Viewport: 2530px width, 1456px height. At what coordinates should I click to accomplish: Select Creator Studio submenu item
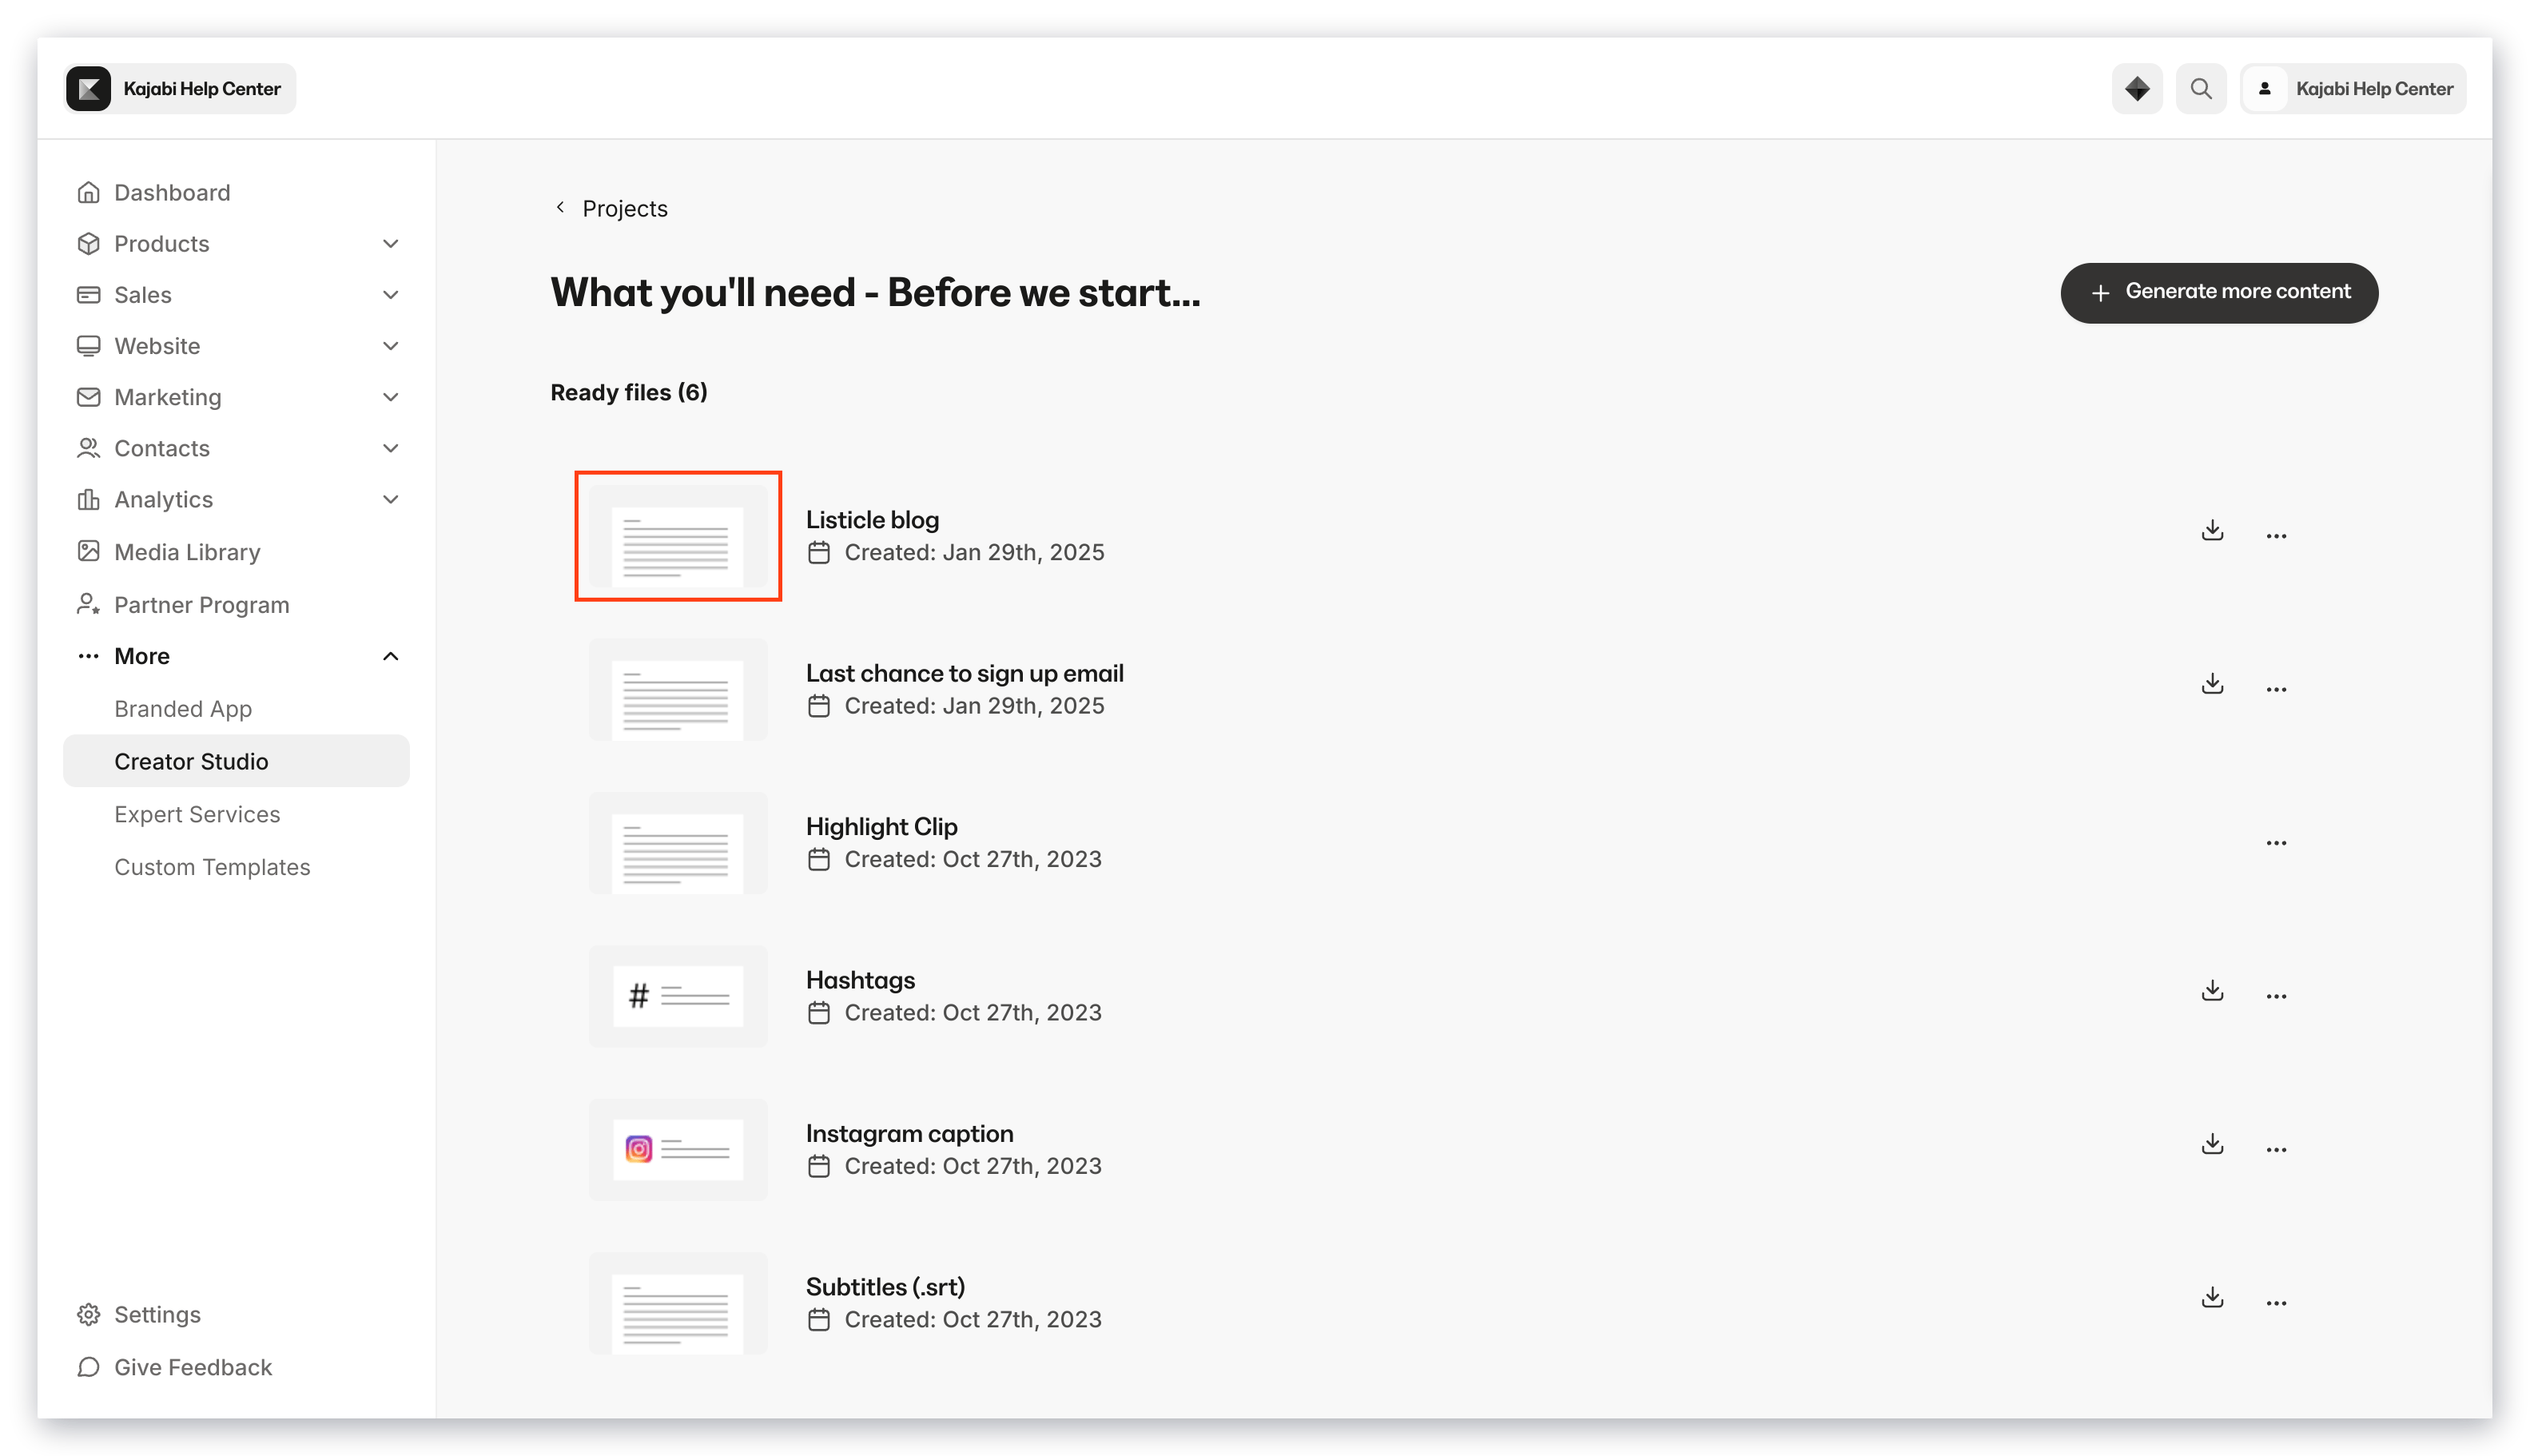pyautogui.click(x=236, y=761)
